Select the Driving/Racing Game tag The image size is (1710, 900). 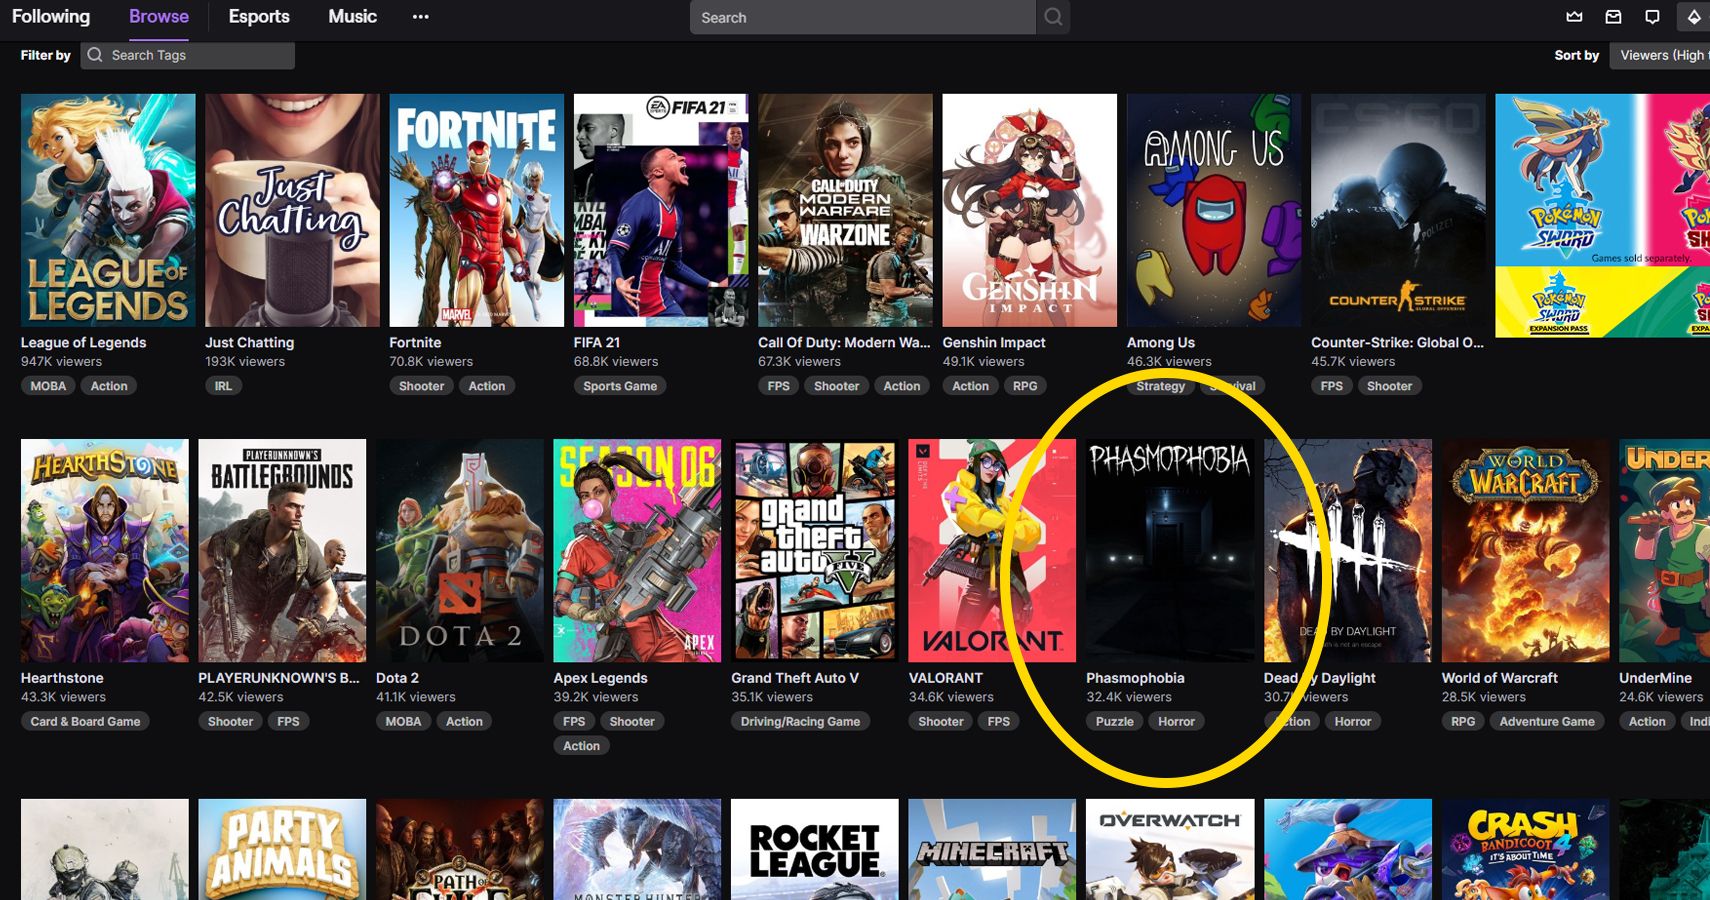pyautogui.click(x=800, y=721)
